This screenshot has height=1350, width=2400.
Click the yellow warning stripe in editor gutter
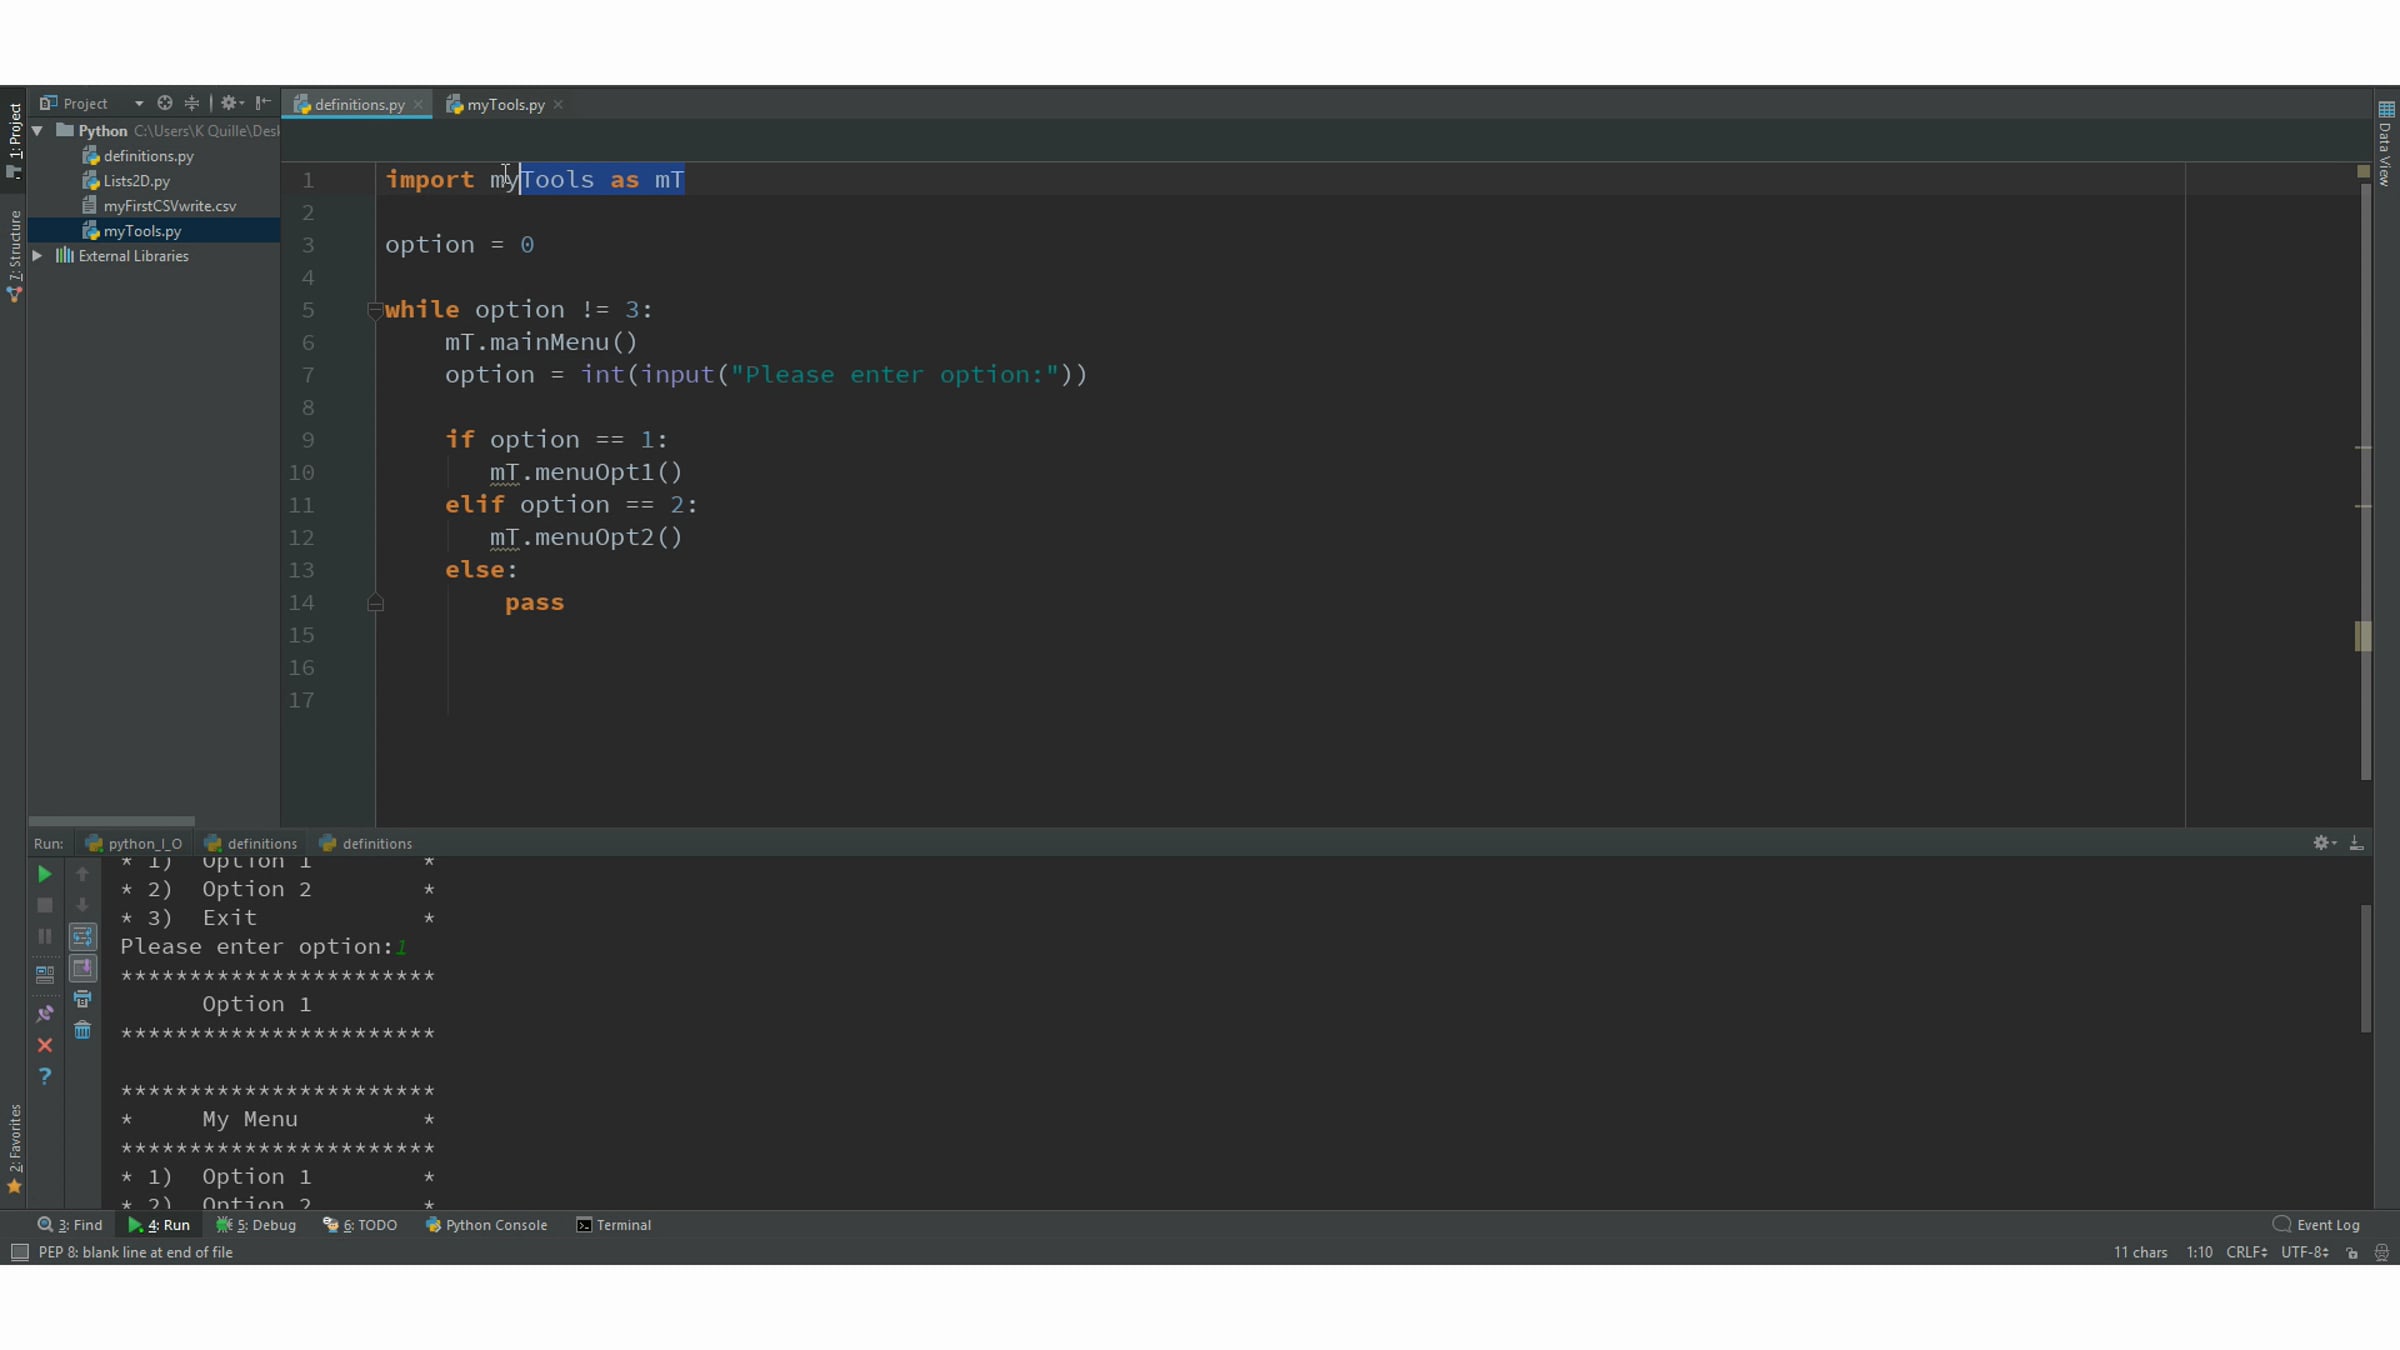coord(2362,636)
